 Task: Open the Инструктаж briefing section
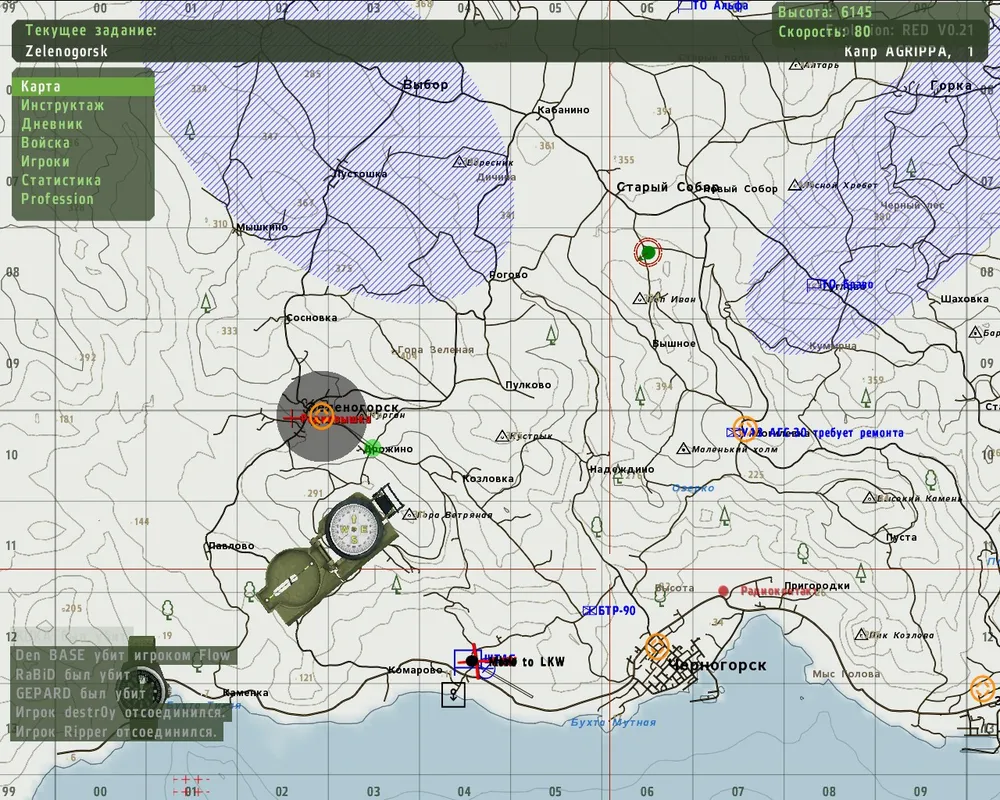[x=62, y=105]
